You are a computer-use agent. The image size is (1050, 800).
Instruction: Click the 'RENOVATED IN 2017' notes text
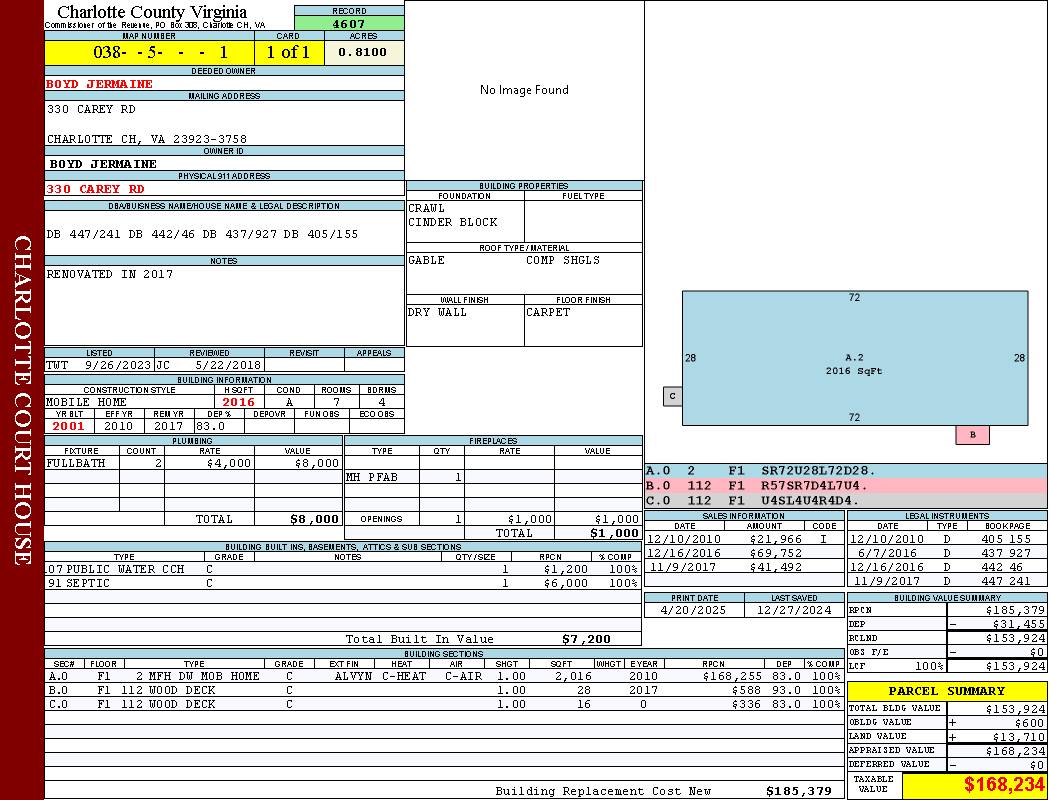pos(110,274)
